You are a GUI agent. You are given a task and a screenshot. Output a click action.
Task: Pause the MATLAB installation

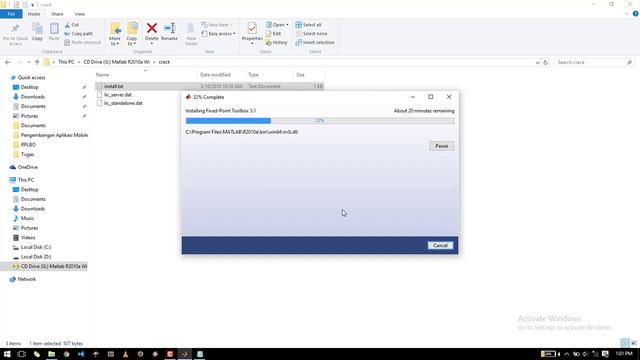click(x=441, y=146)
